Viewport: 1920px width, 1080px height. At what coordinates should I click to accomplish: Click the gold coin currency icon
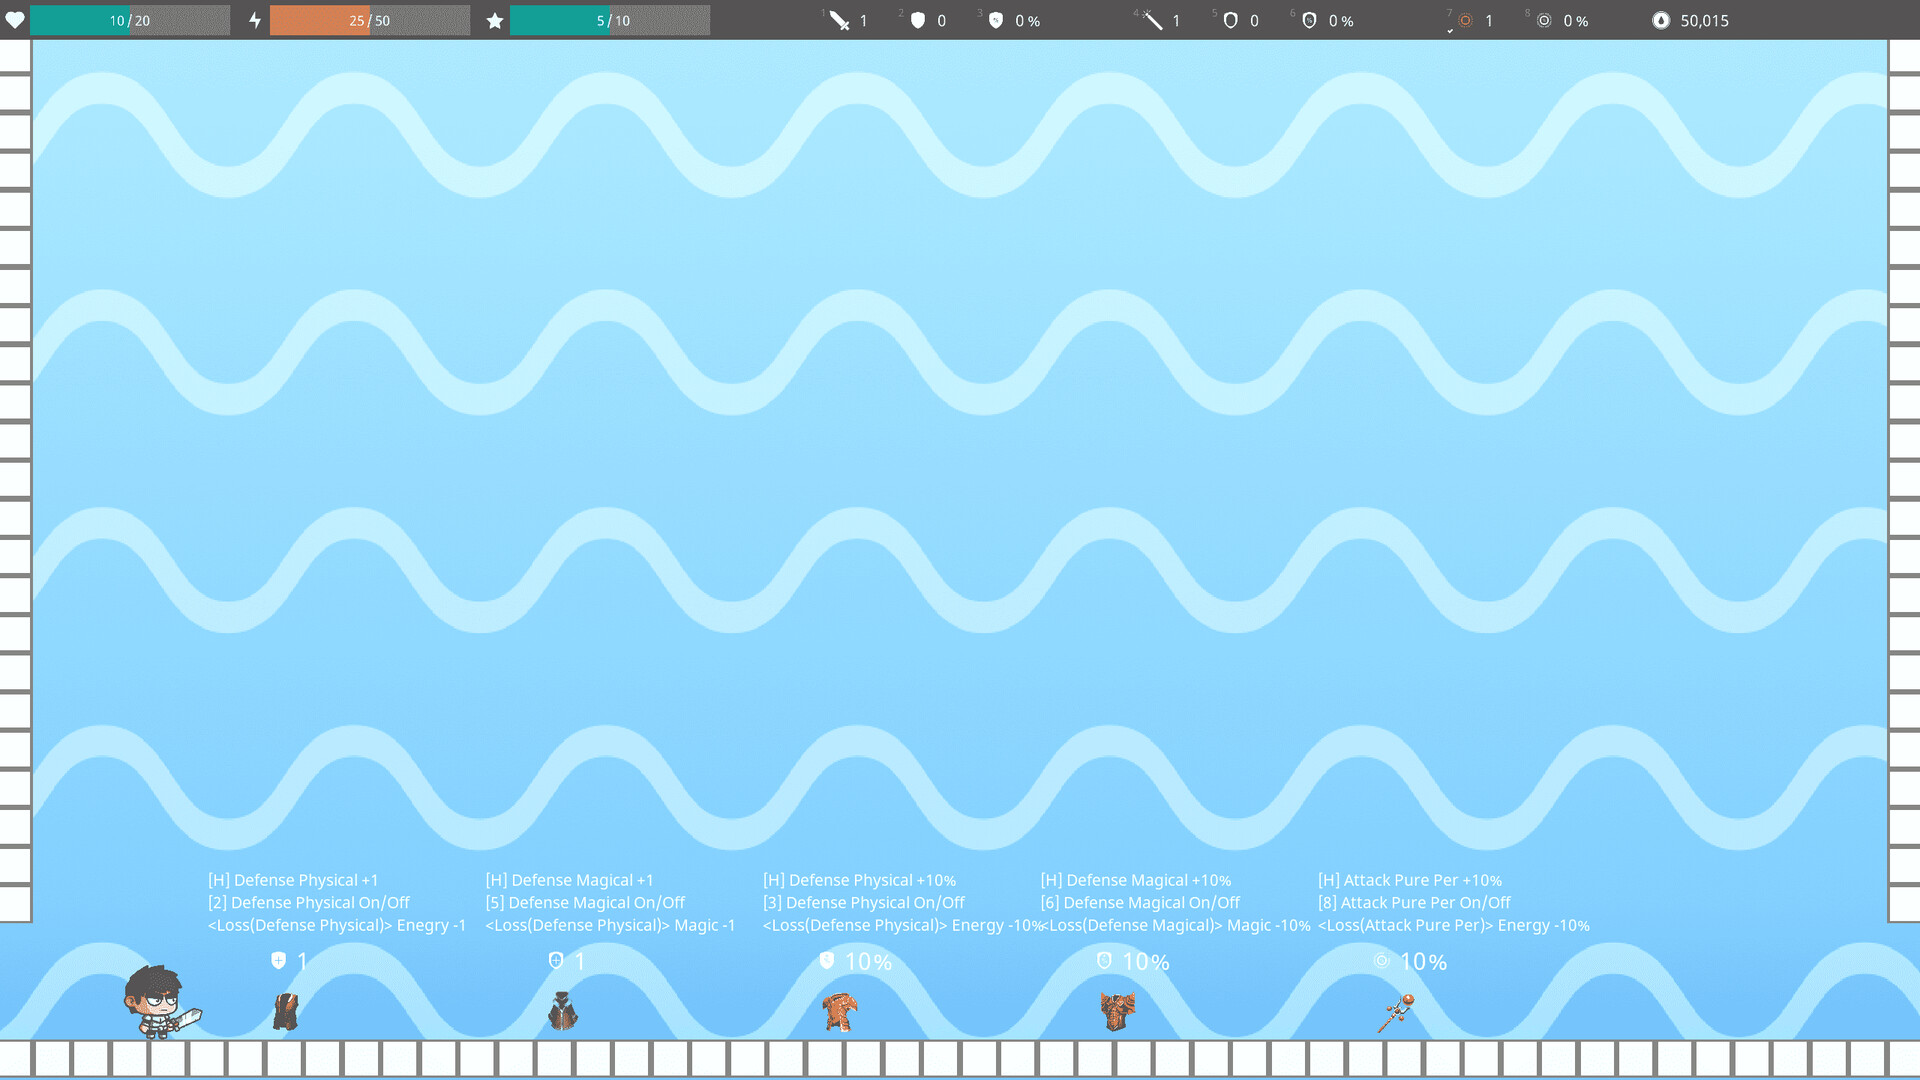coord(1660,20)
